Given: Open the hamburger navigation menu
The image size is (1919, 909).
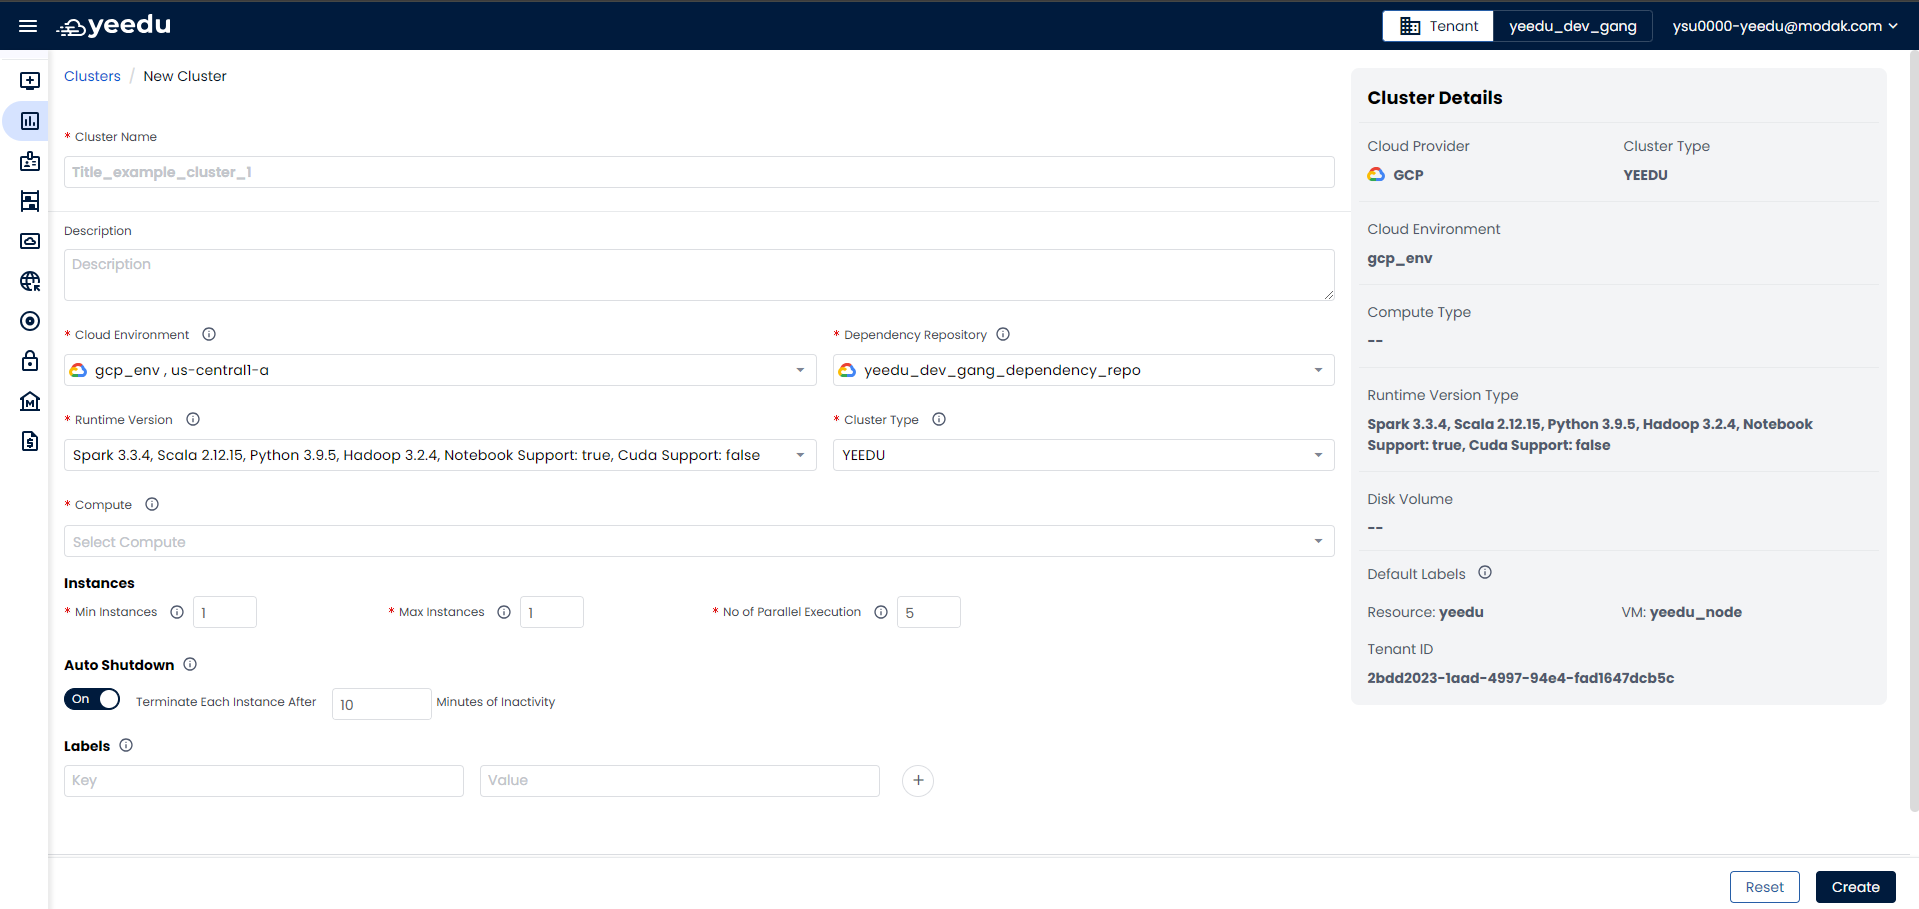Looking at the screenshot, I should [x=28, y=26].
